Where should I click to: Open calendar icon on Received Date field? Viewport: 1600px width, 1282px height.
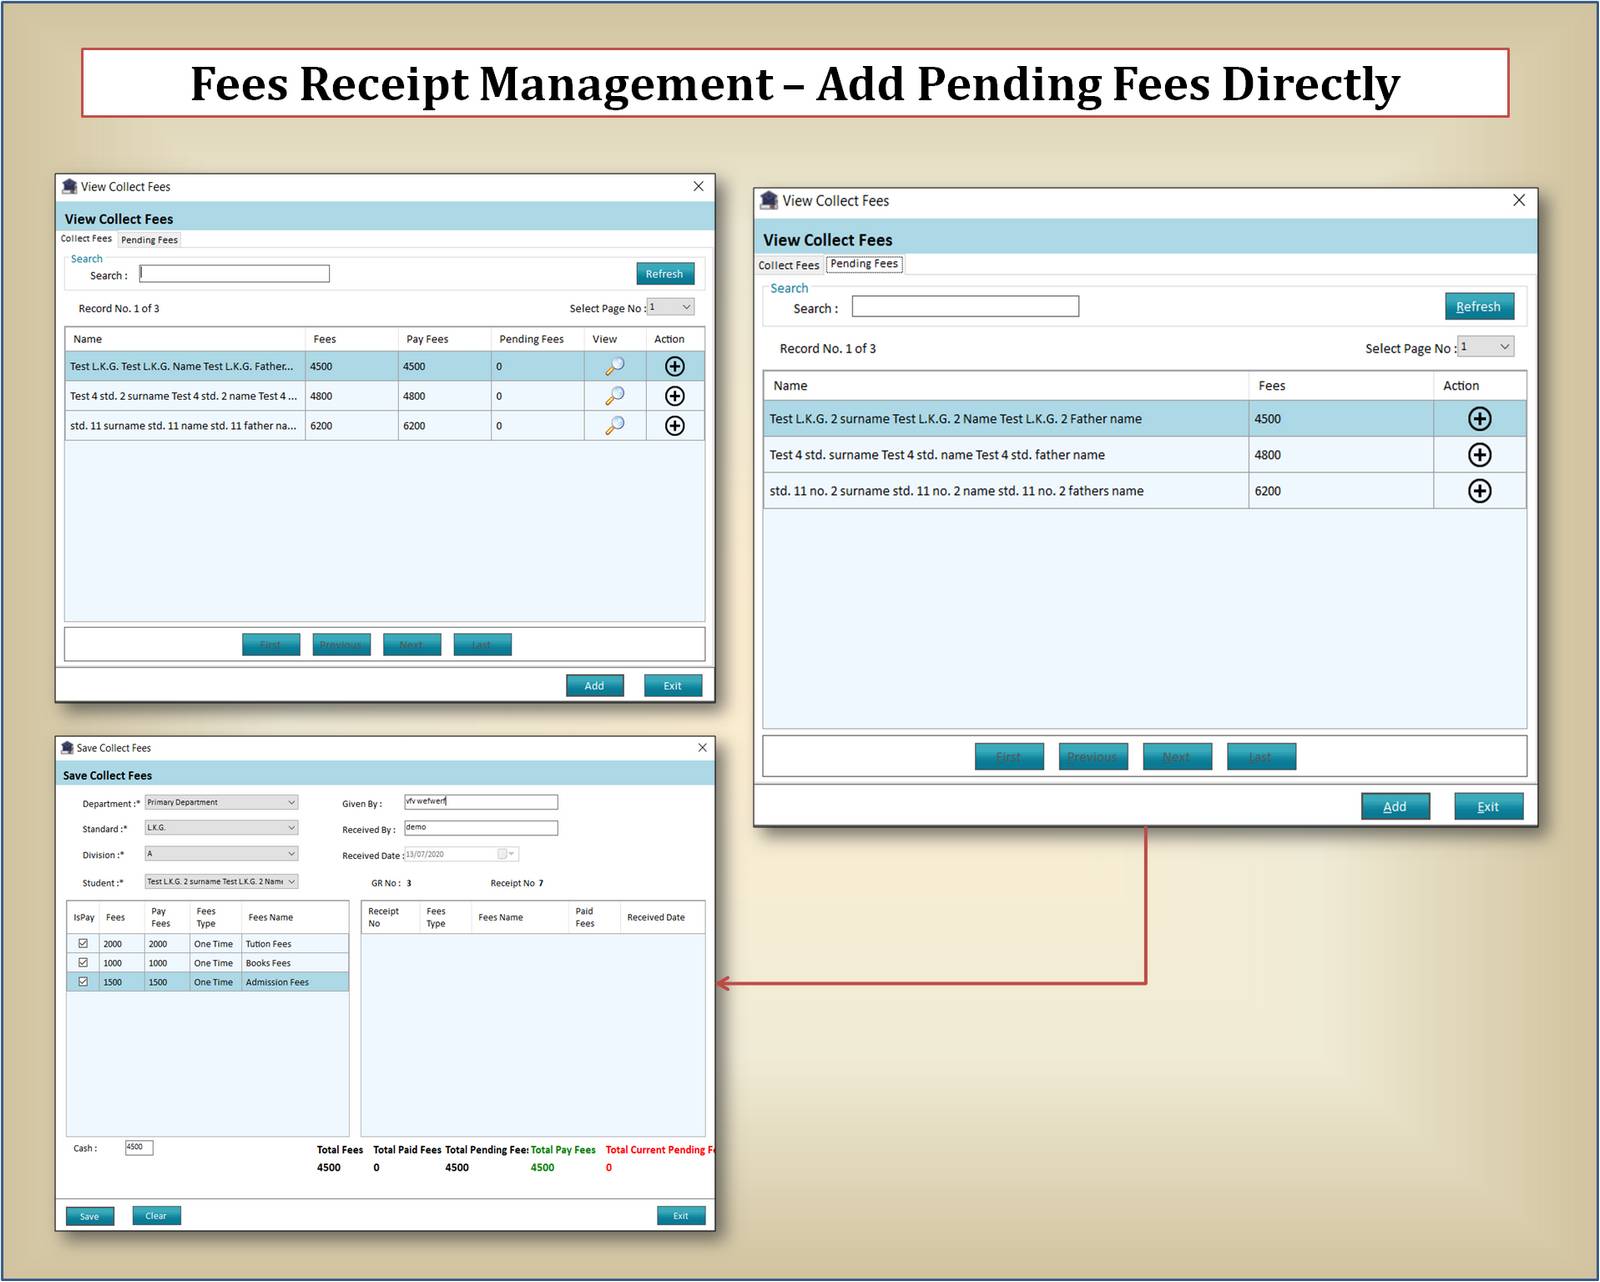point(502,854)
